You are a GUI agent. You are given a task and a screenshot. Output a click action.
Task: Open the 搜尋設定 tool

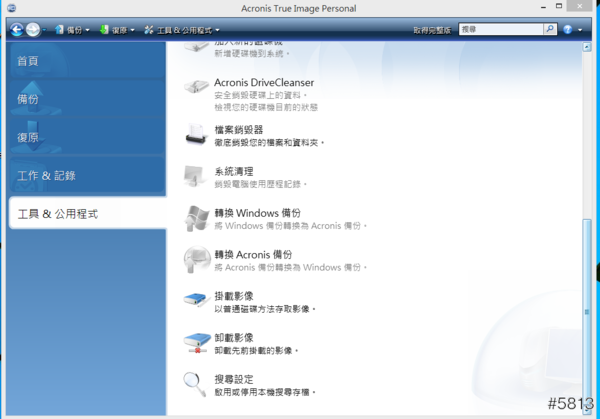[234, 379]
